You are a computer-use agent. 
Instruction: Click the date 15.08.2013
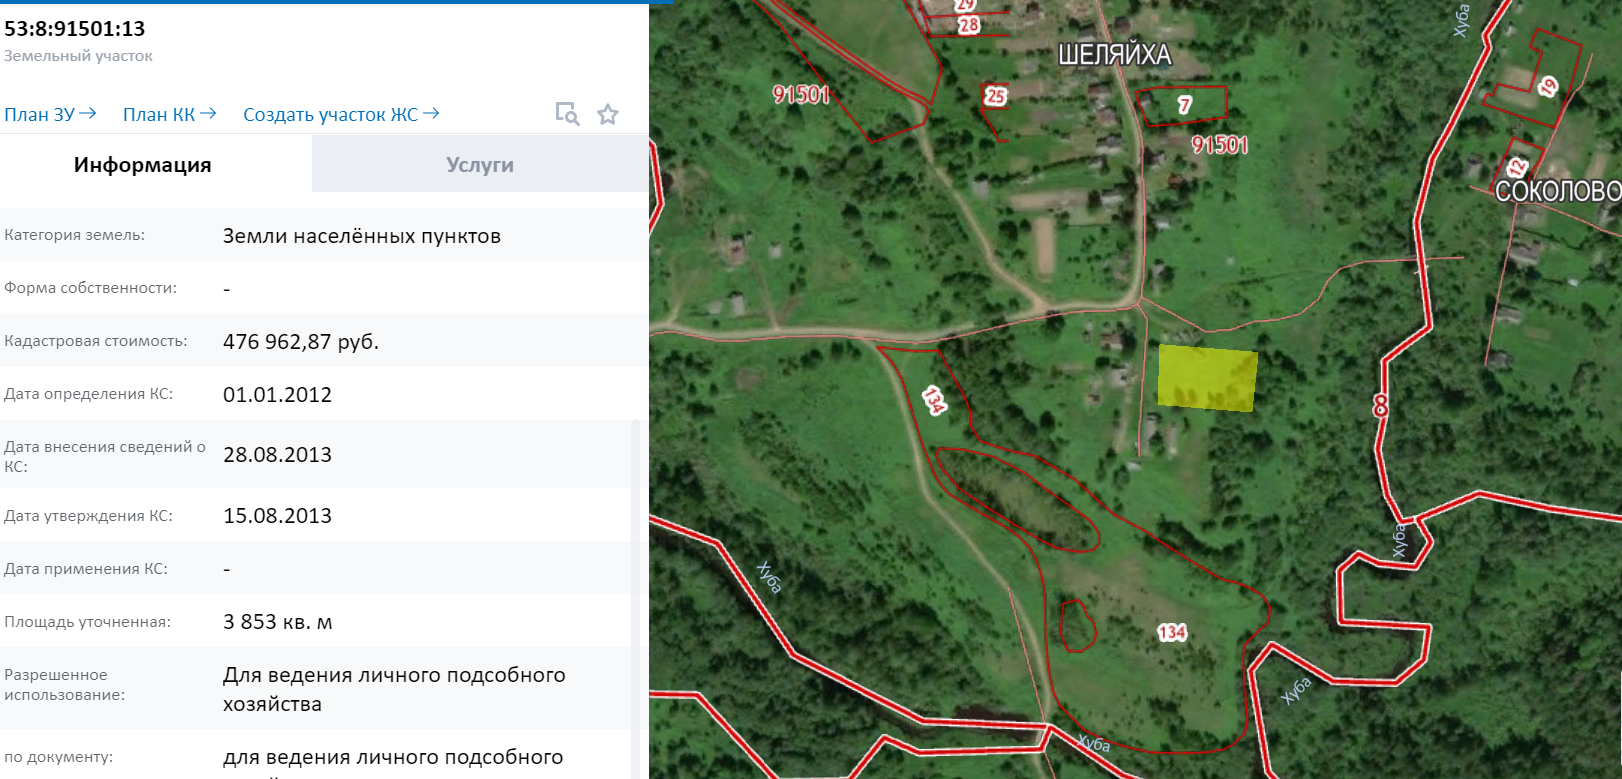[x=277, y=516]
